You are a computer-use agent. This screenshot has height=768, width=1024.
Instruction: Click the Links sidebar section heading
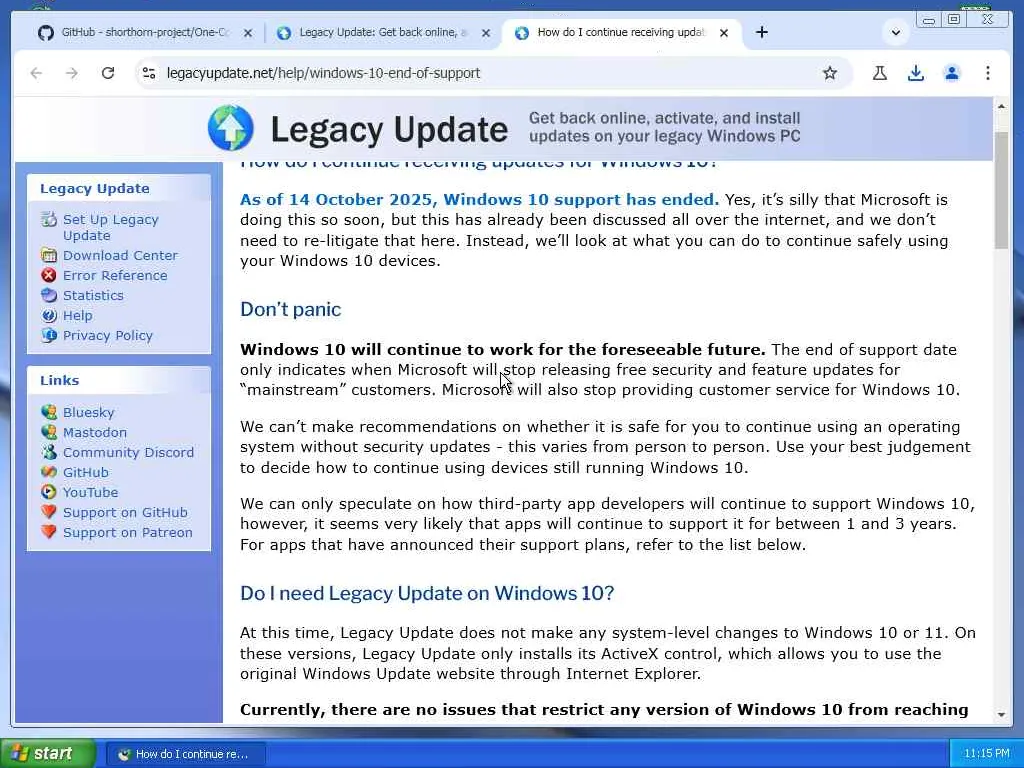point(59,380)
